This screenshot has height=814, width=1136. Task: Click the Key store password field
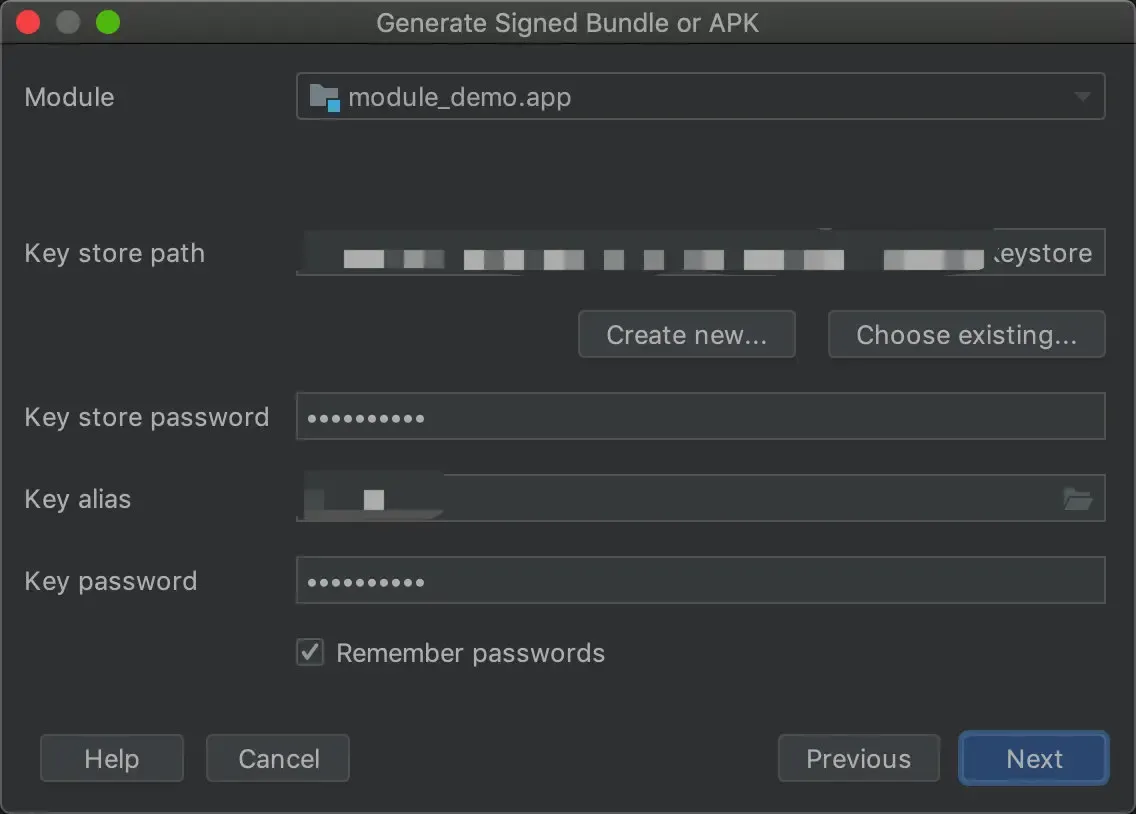[x=700, y=416]
